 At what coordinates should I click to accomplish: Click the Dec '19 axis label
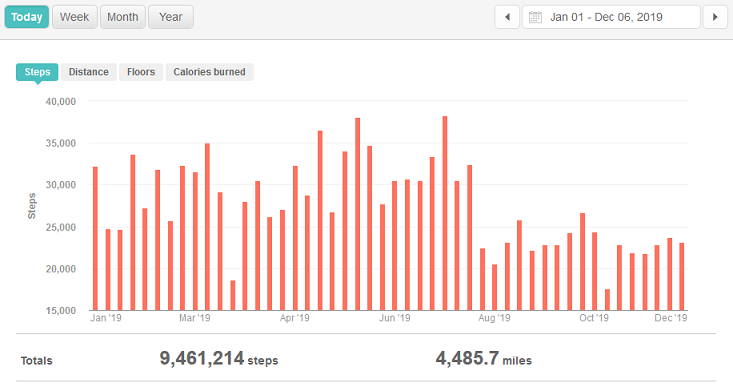tap(671, 318)
